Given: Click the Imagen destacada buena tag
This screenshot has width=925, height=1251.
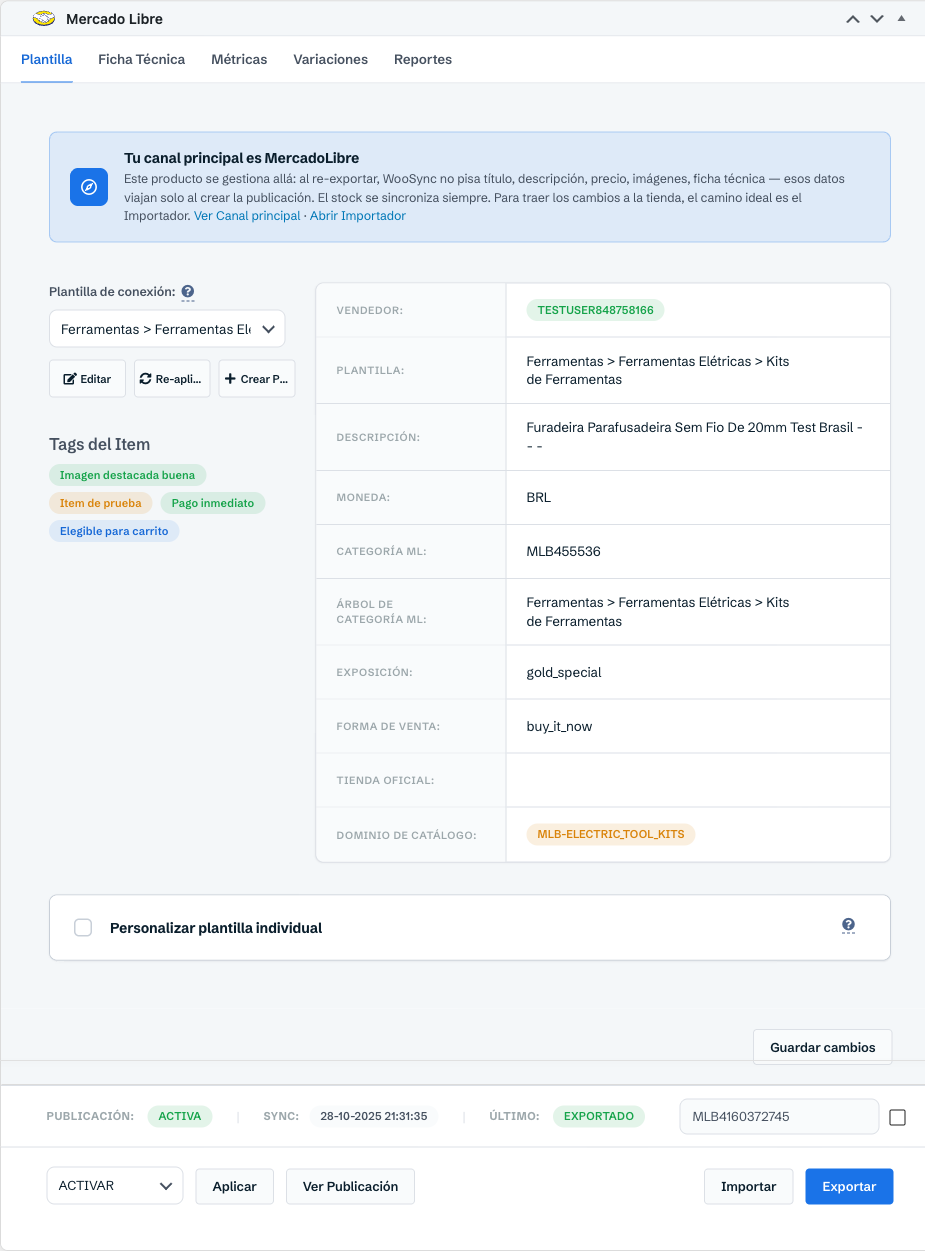Looking at the screenshot, I should point(127,475).
